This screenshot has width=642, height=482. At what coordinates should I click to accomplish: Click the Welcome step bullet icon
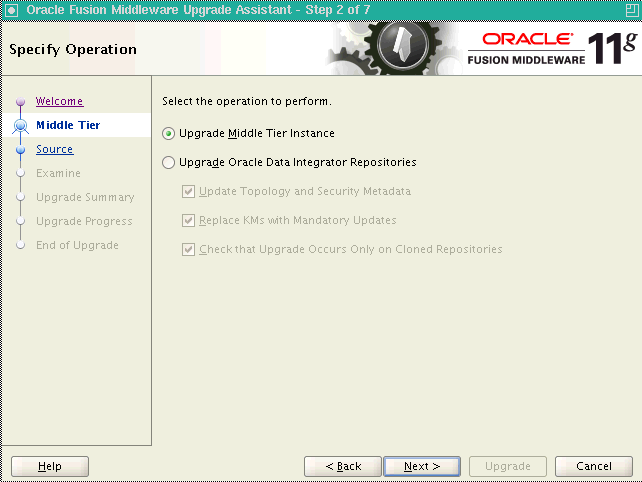[20, 101]
